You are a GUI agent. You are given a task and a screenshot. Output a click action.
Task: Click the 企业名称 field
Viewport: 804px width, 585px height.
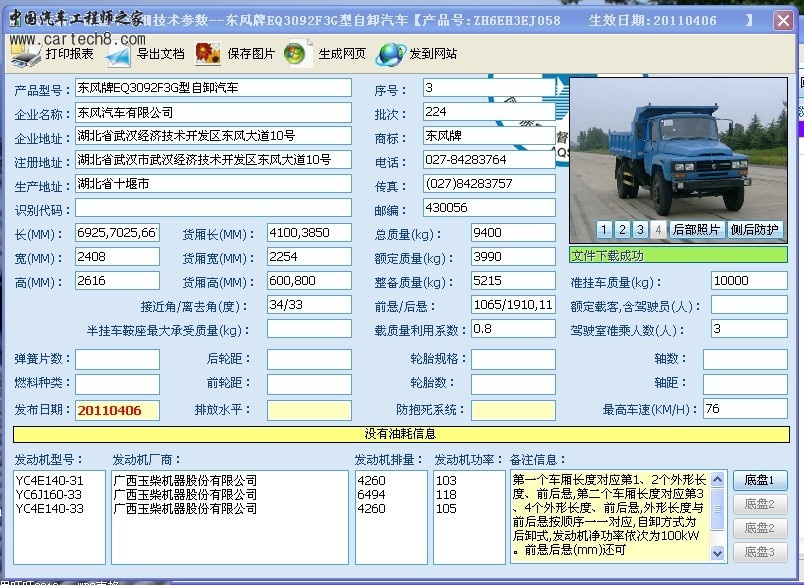pyautogui.click(x=213, y=112)
